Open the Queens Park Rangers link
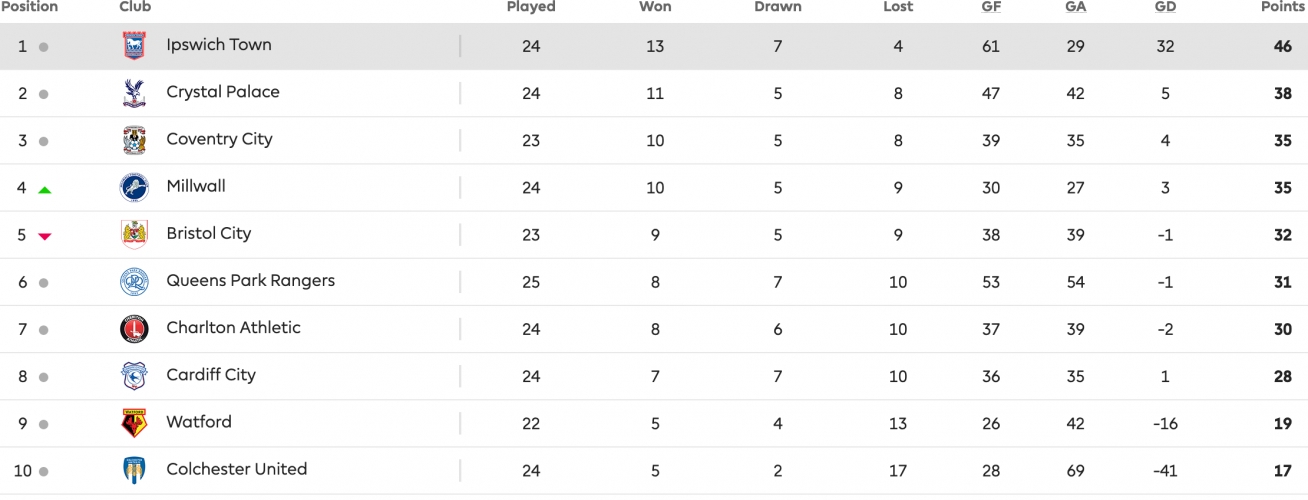The width and height of the screenshot is (1308, 500). (x=251, y=281)
